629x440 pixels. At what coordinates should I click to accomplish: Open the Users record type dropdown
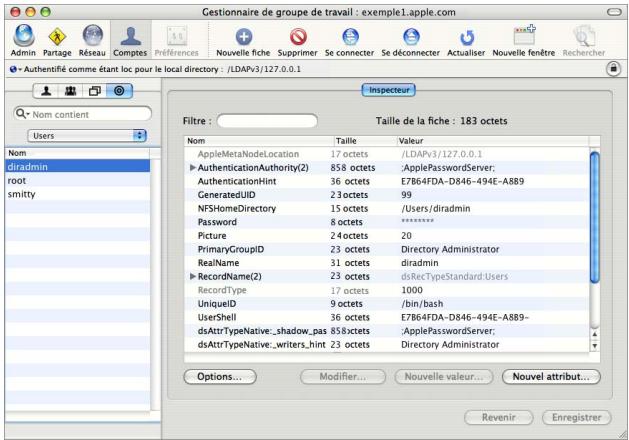click(x=87, y=136)
